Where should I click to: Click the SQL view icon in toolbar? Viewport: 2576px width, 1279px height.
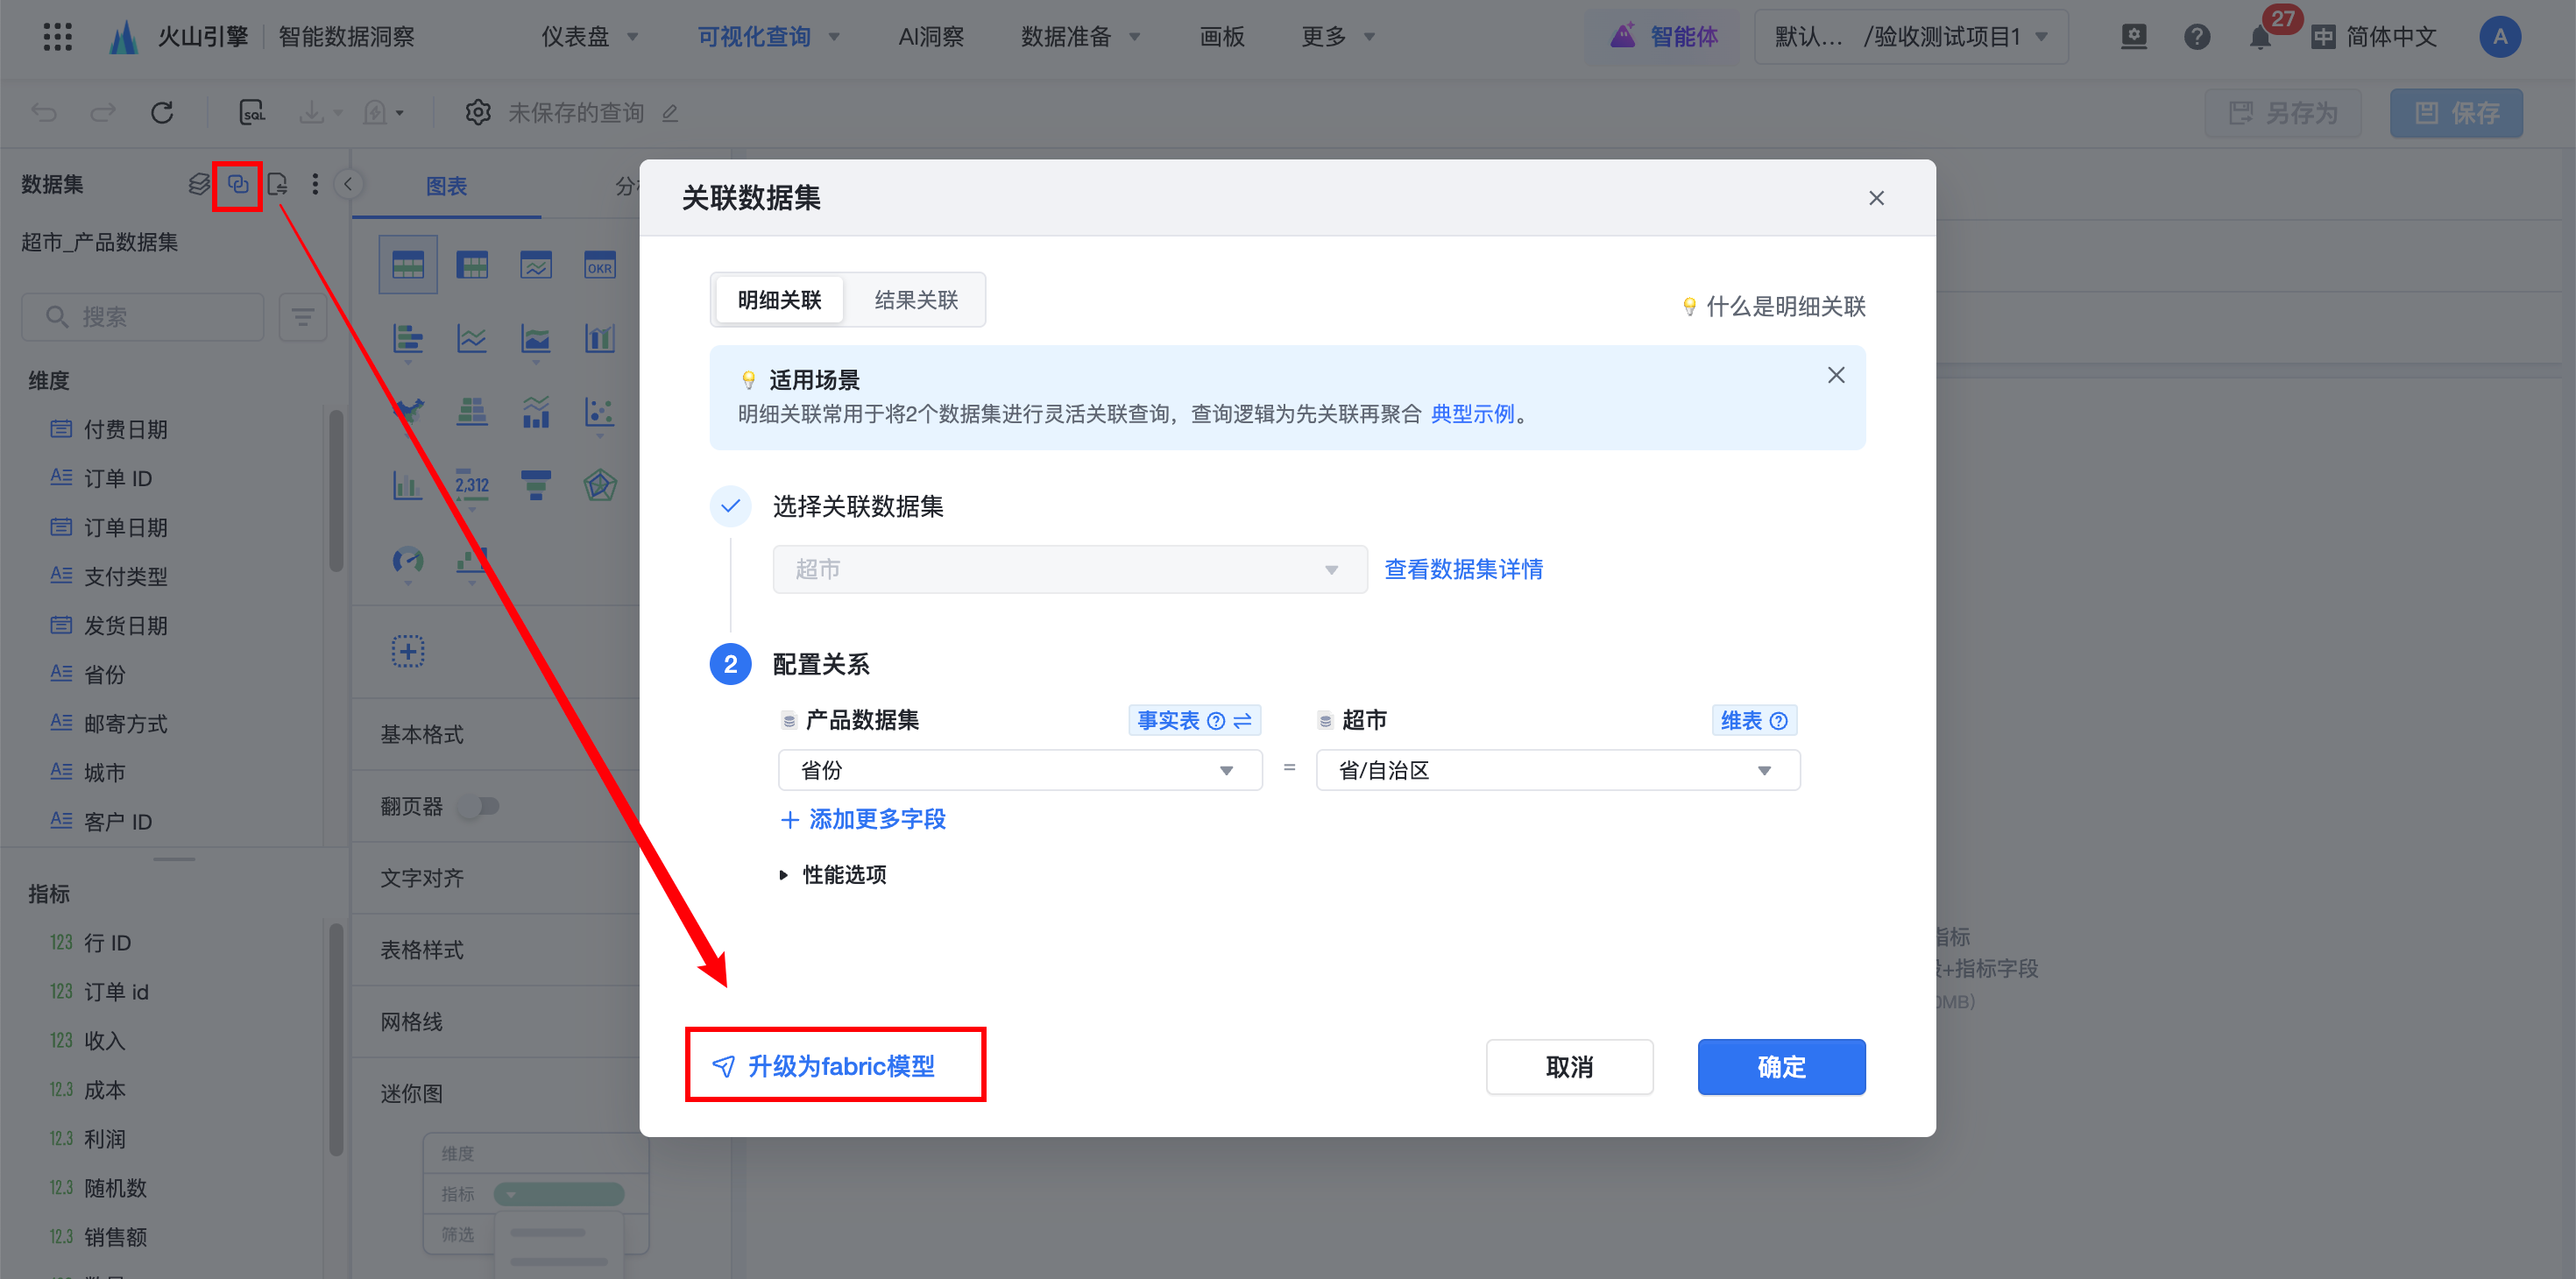coord(252,113)
